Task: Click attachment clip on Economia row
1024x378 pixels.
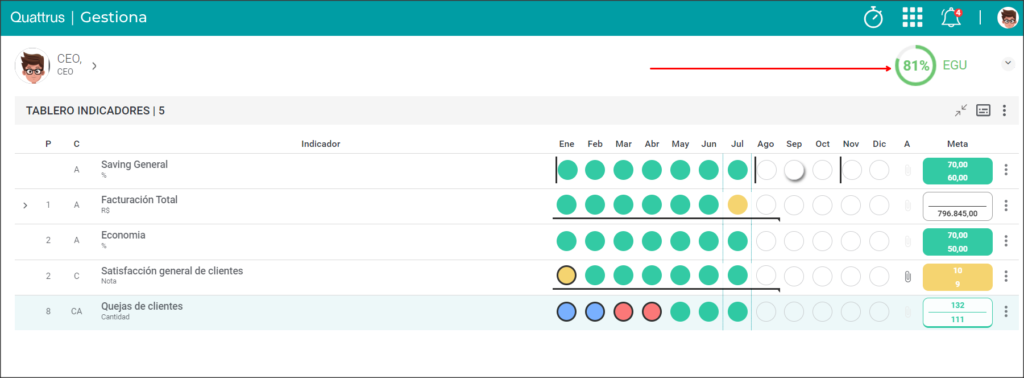Action: 907,242
